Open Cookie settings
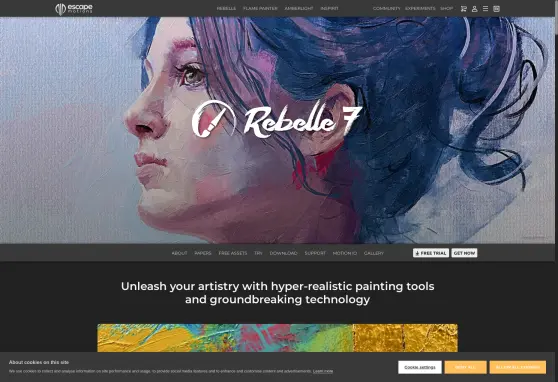 [x=420, y=367]
